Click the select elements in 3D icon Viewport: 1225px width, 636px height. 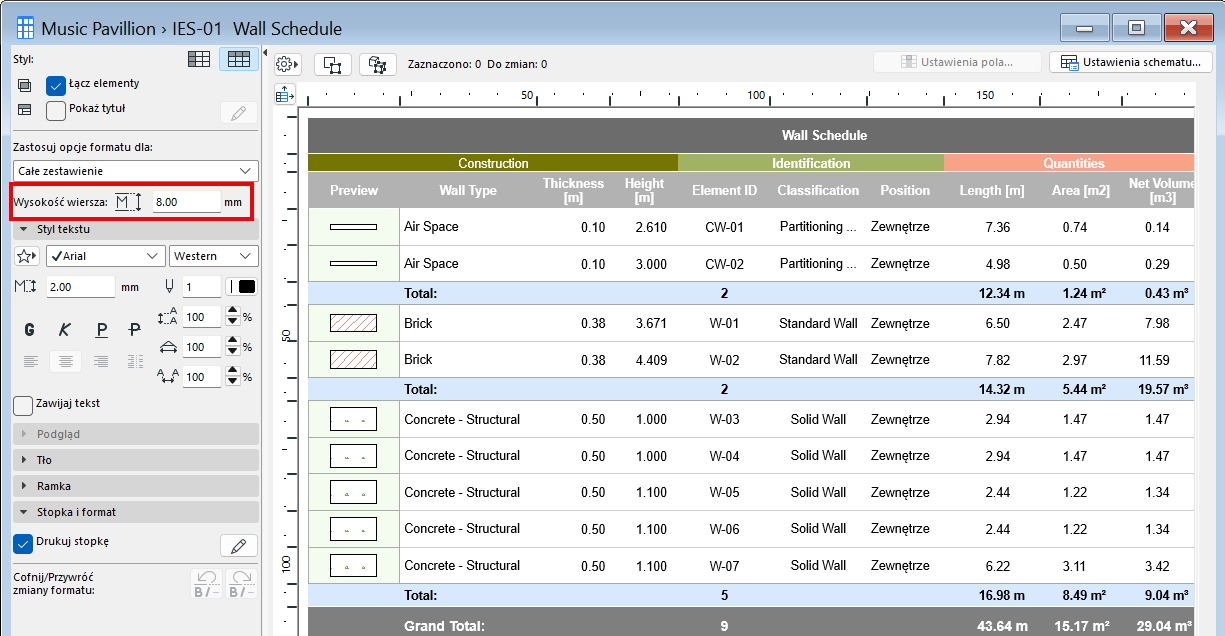tap(378, 64)
